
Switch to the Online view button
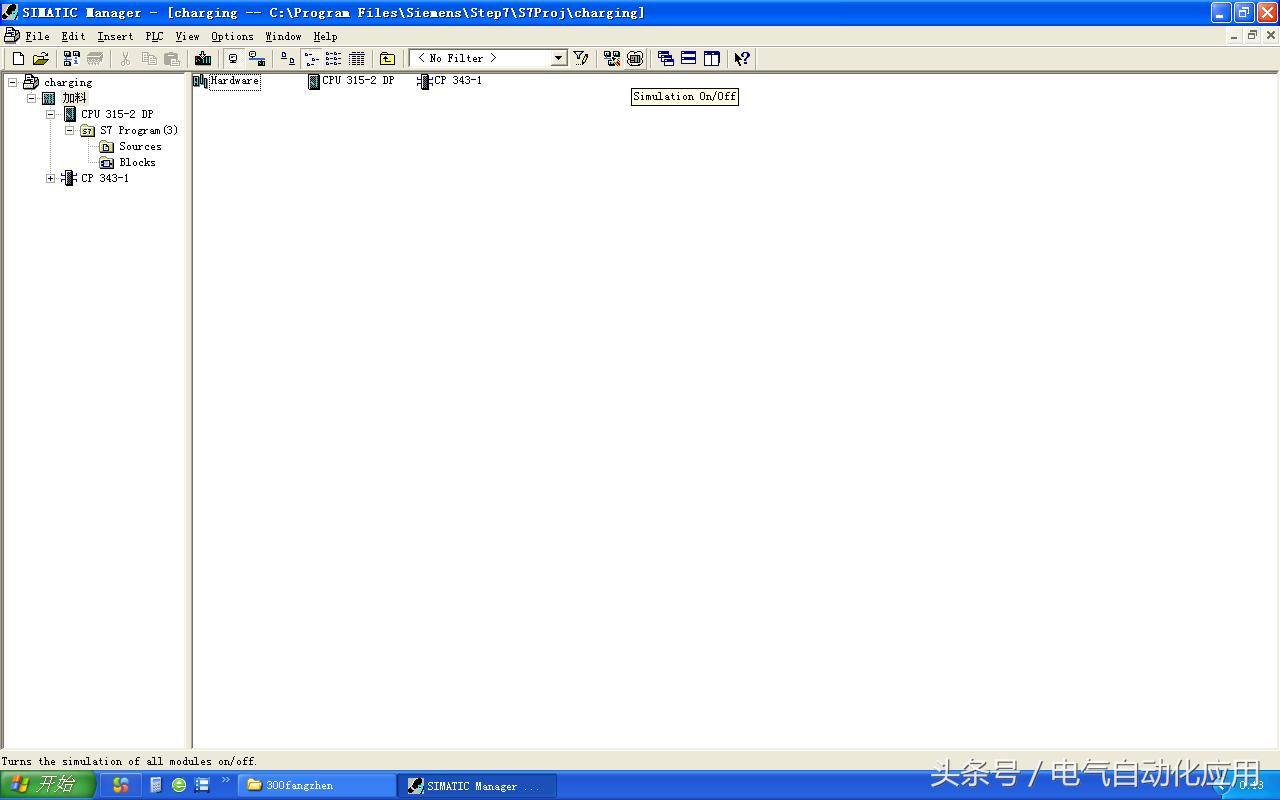tap(257, 59)
